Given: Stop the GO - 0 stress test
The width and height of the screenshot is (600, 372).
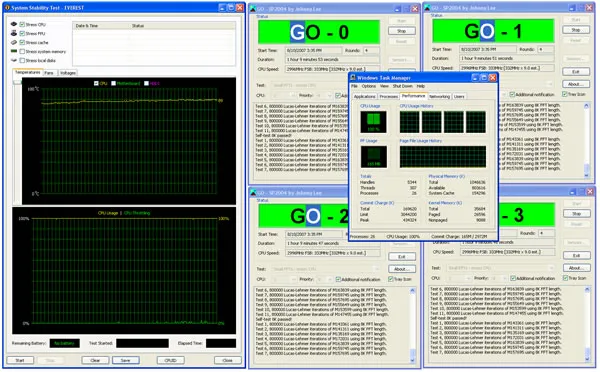Looking at the screenshot, I should click(401, 31).
